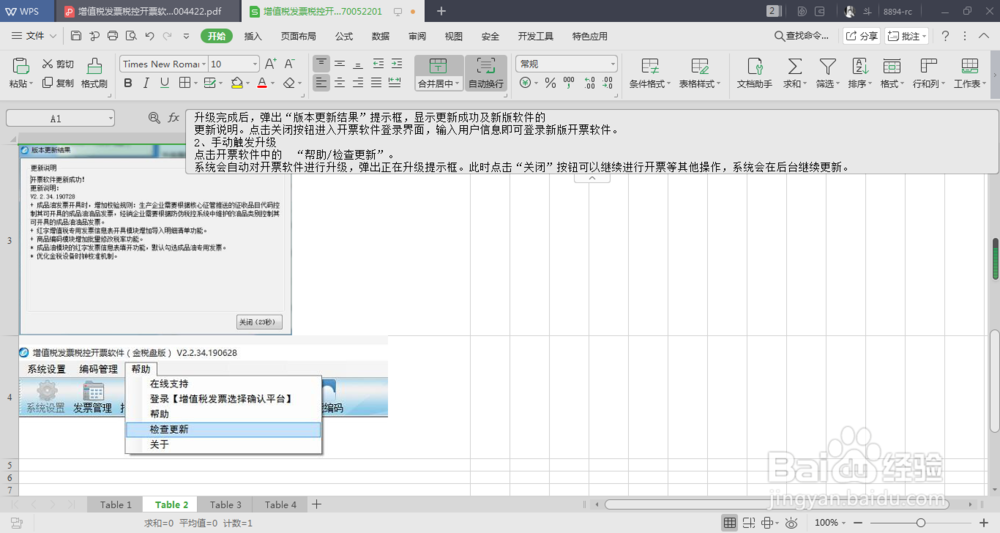Open Conditional Formatting menu
Screen dimensions: 1000x533
click(649, 73)
